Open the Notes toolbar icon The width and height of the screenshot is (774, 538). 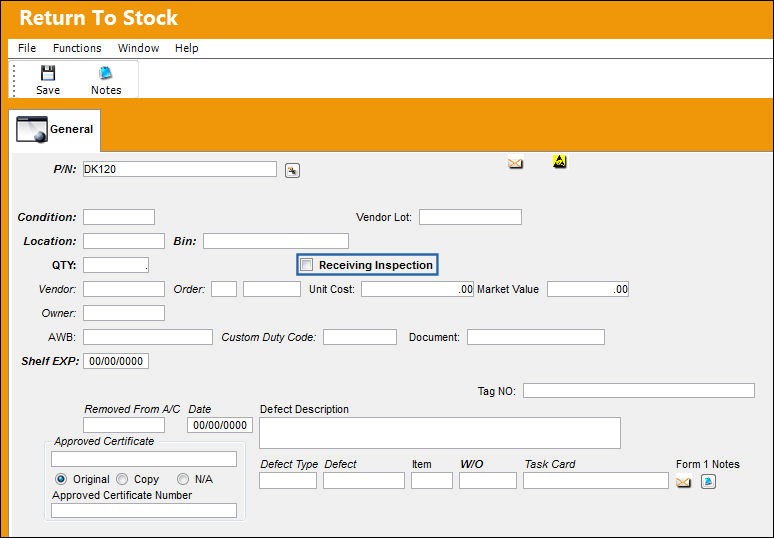(106, 73)
